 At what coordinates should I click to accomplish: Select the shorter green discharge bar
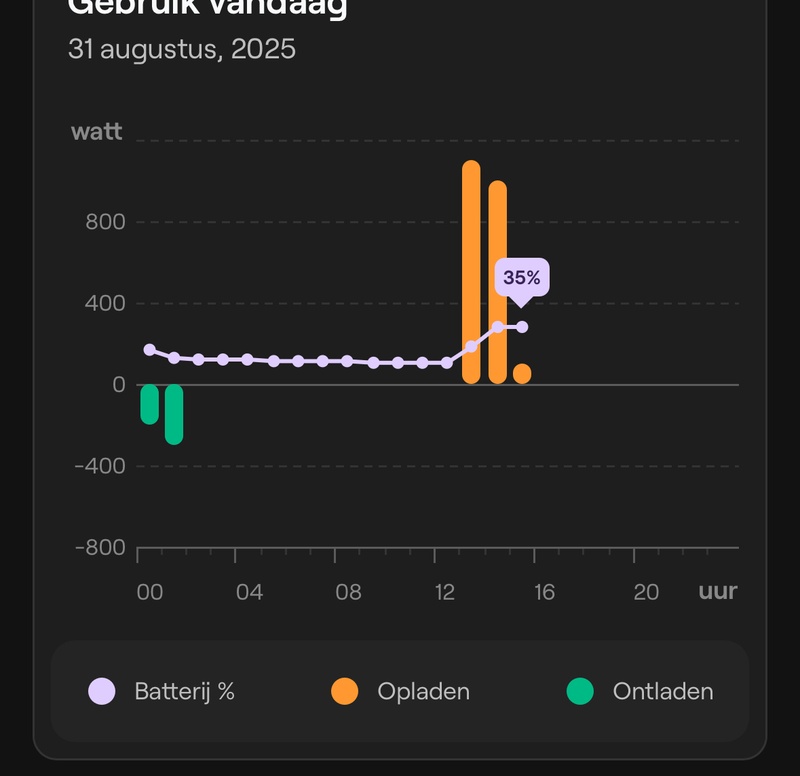point(150,404)
